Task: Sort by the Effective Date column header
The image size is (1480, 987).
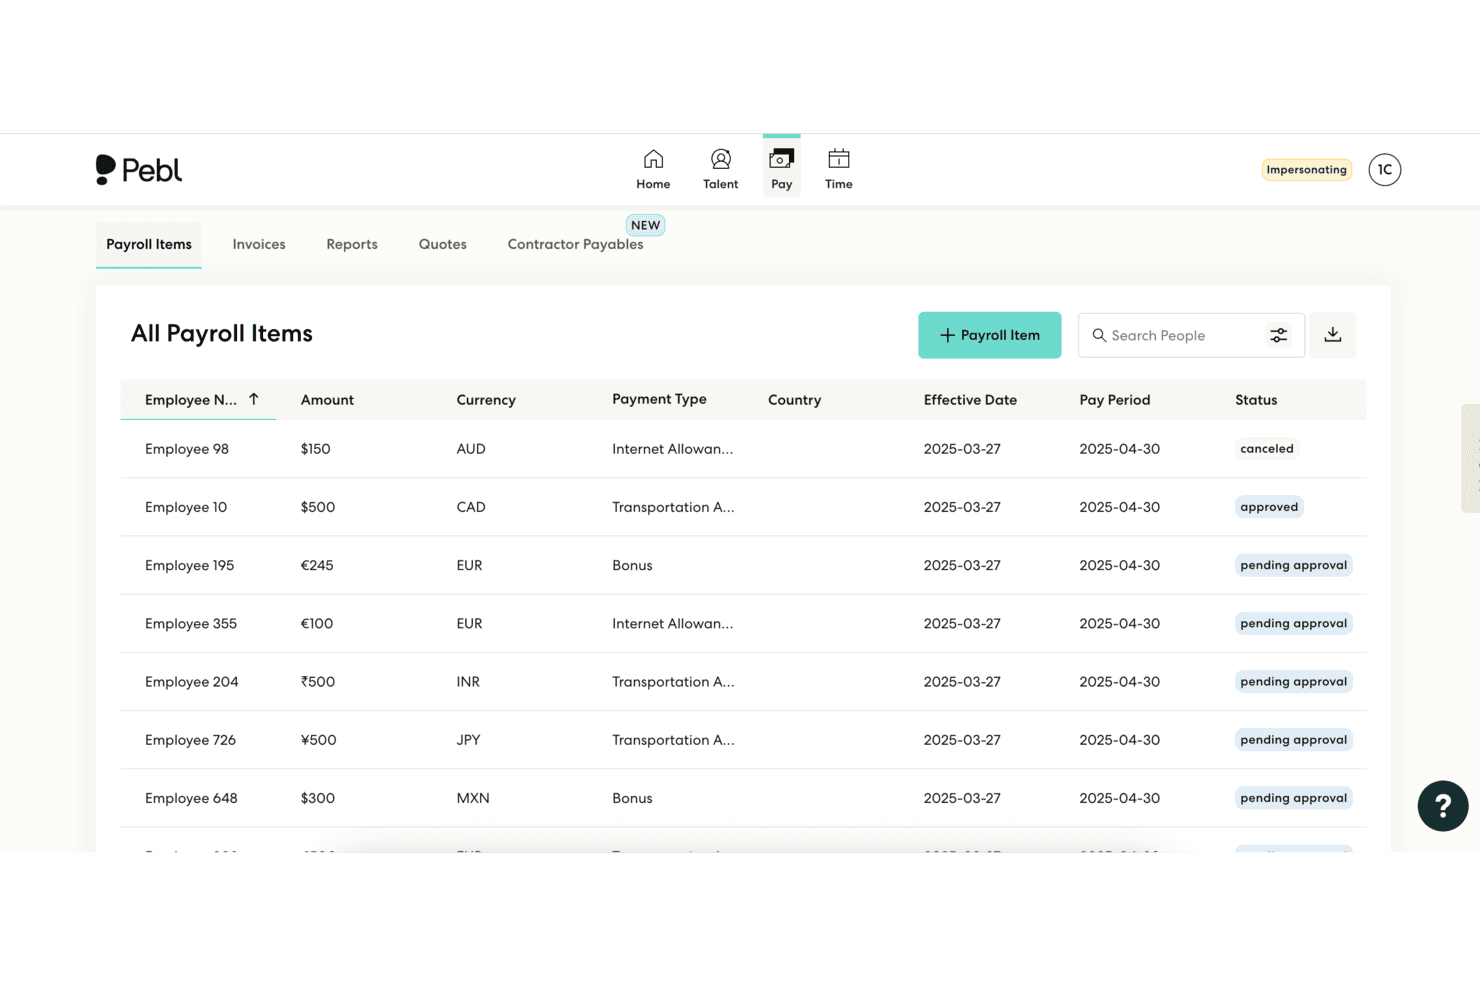Action: 970,400
